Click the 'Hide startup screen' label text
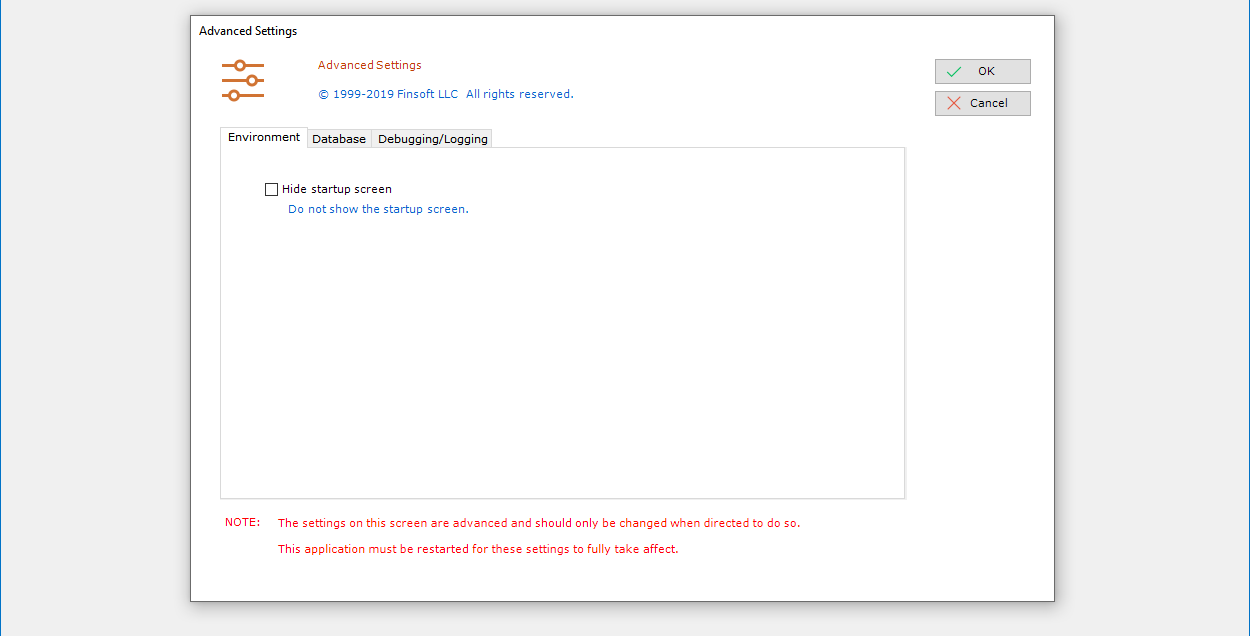Viewport: 1250px width, 636px height. coord(337,189)
